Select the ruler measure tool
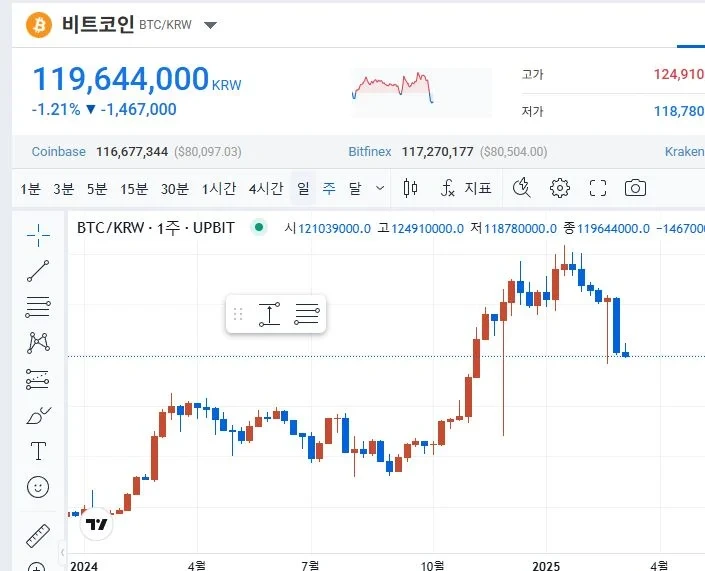The image size is (705, 571). click(38, 535)
